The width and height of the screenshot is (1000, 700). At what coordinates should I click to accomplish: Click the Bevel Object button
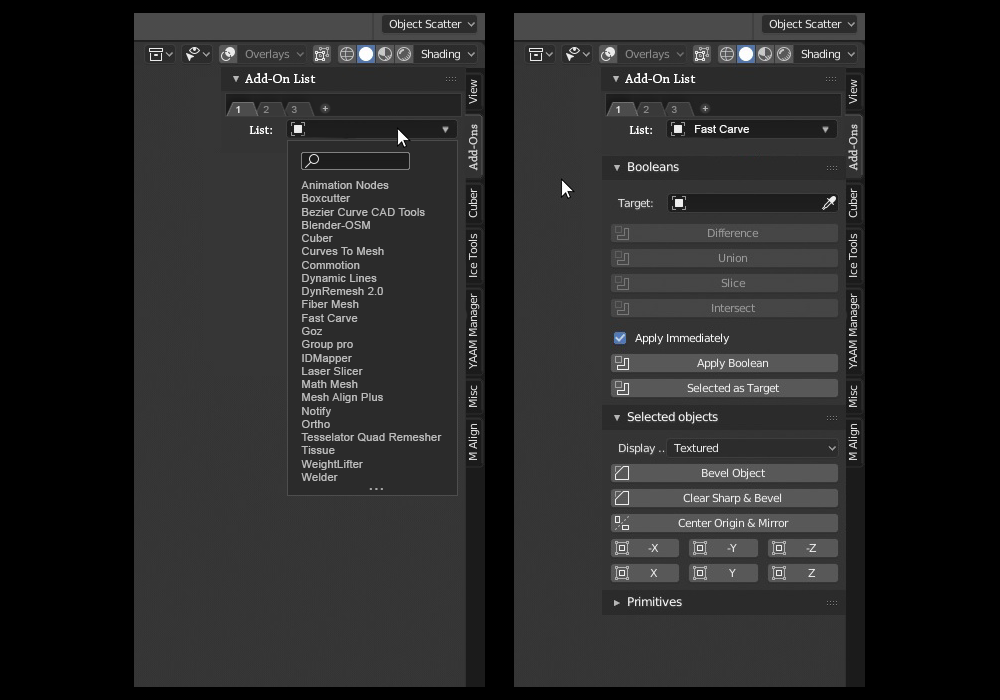pos(724,473)
